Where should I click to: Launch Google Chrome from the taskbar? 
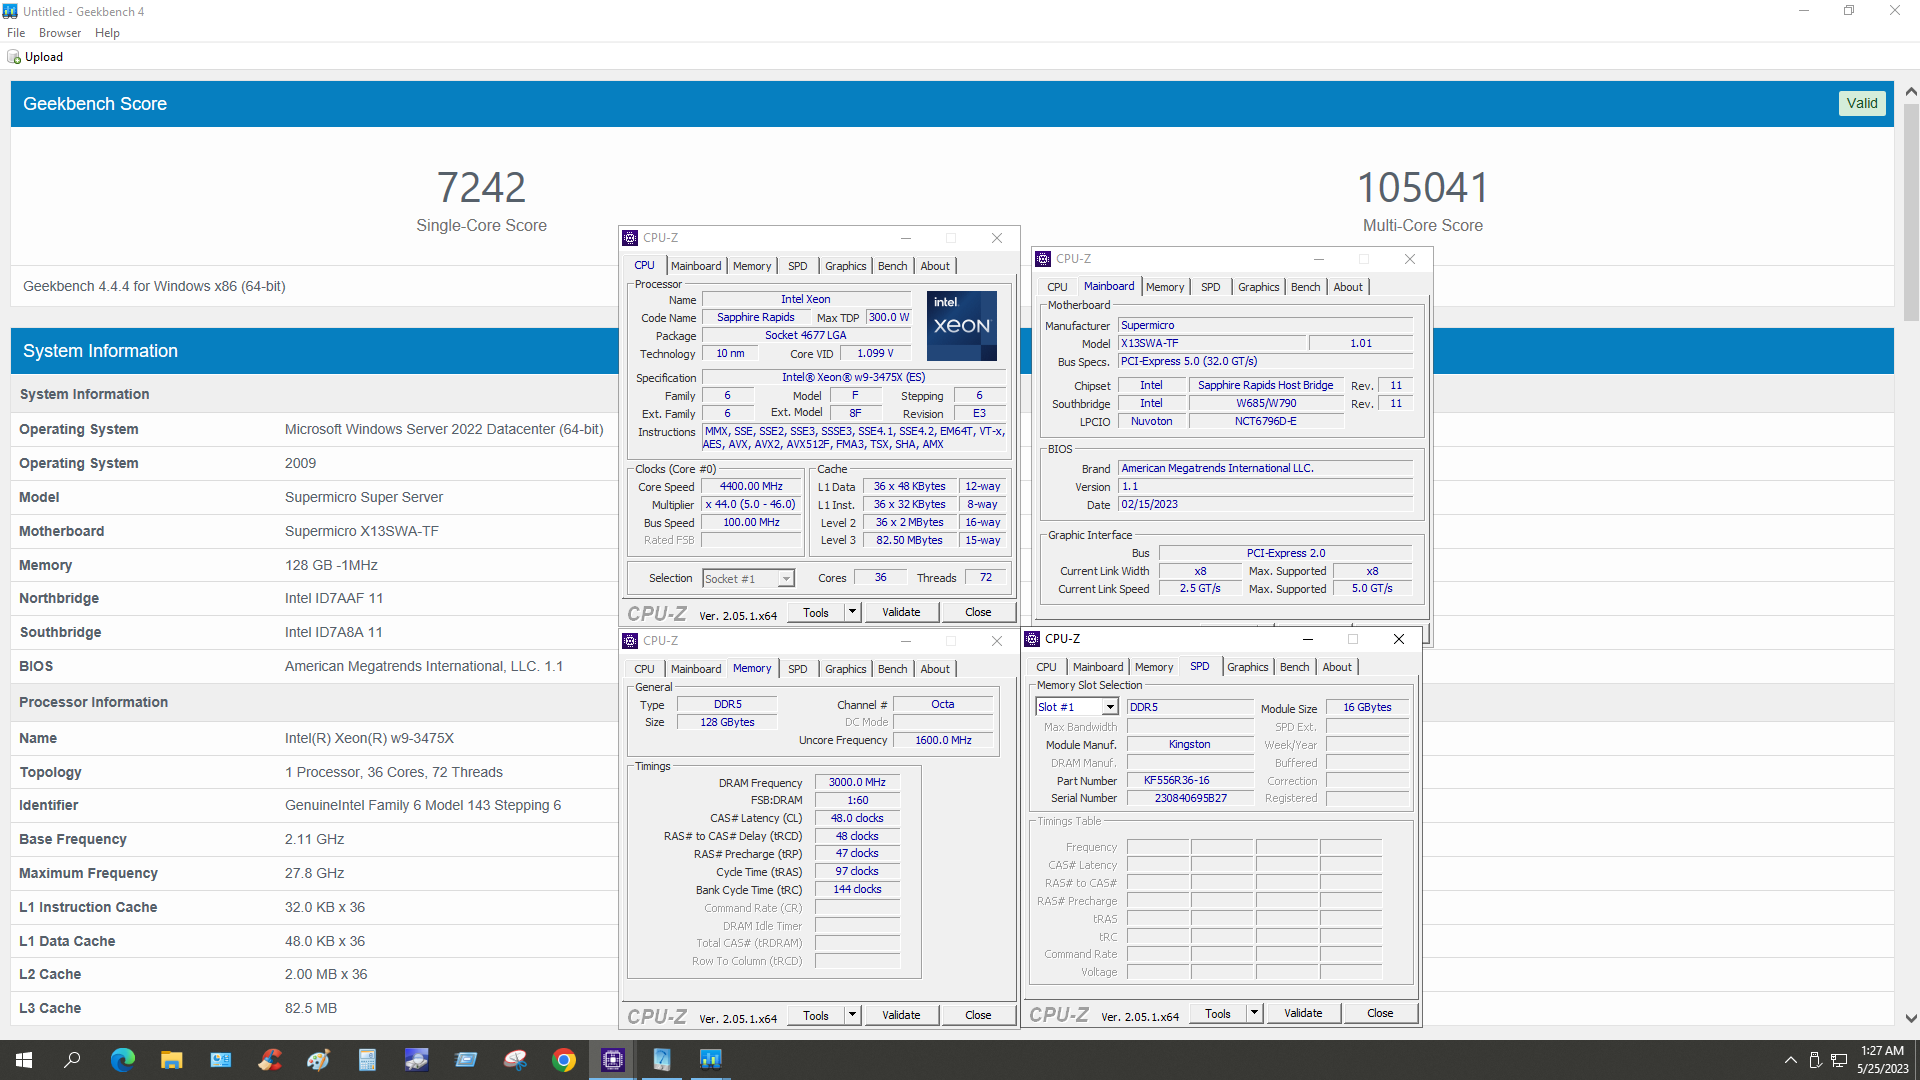pos(564,1060)
